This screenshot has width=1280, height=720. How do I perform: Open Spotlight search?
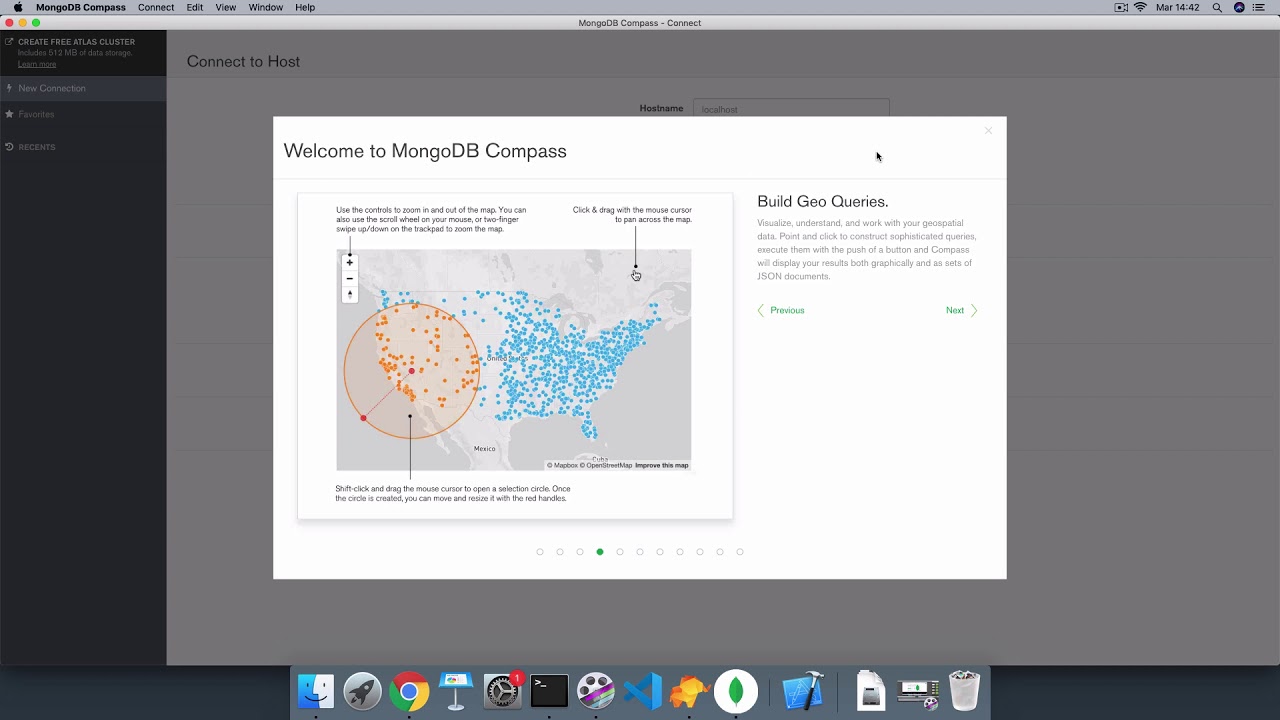tap(1217, 7)
